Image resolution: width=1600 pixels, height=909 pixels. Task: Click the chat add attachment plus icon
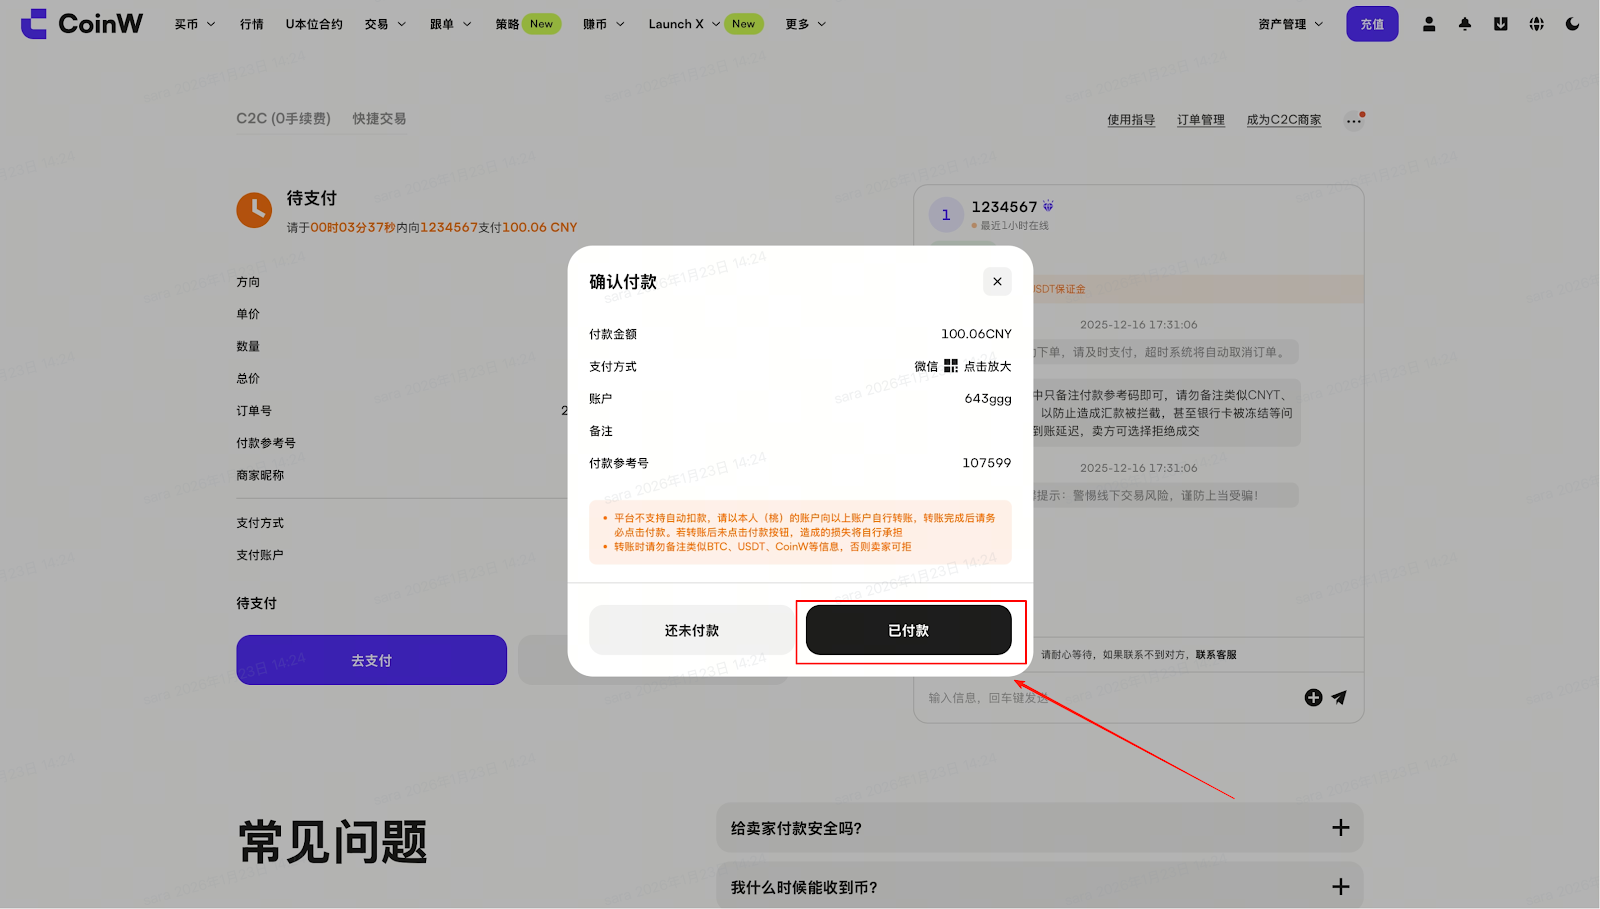[1313, 698]
